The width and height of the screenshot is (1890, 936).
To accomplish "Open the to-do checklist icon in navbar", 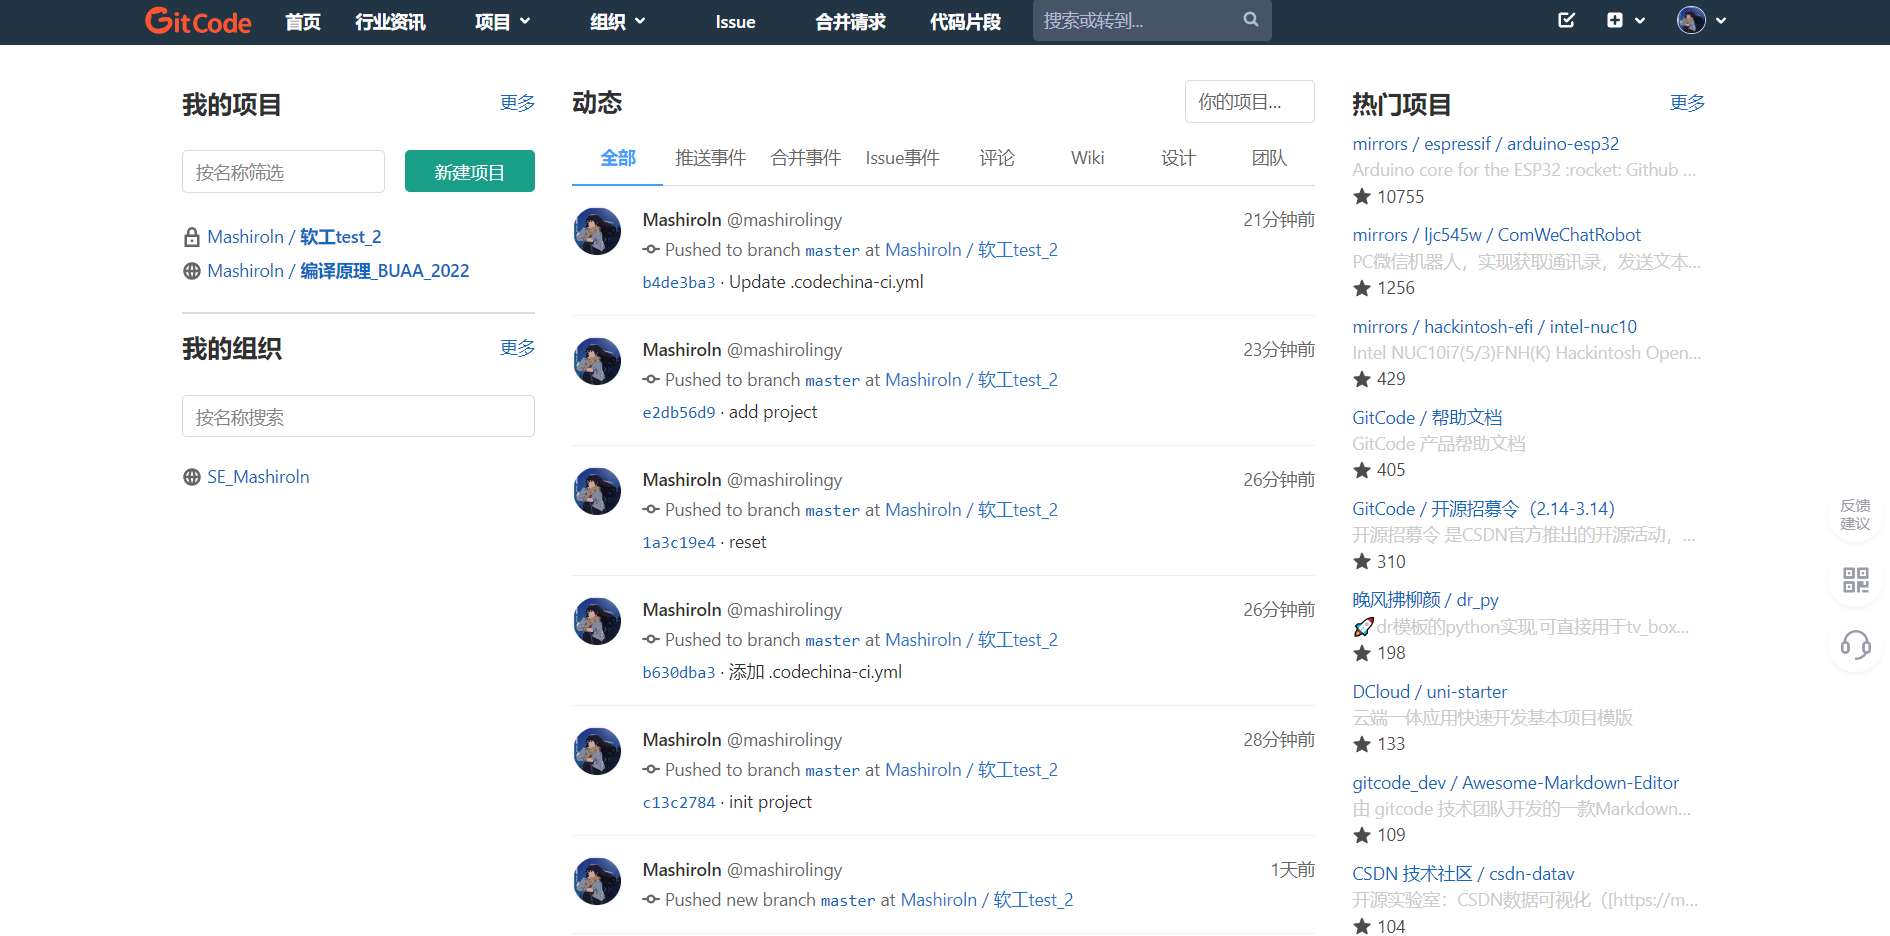I will (x=1567, y=20).
